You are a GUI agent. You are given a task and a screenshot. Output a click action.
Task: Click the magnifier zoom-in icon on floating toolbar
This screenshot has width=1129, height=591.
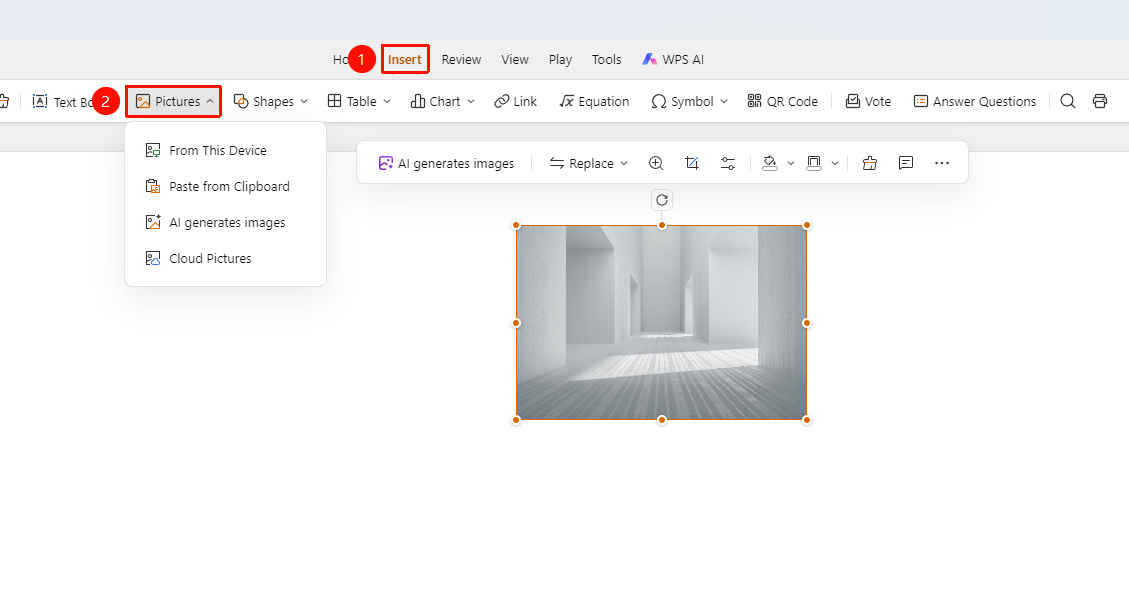(656, 163)
